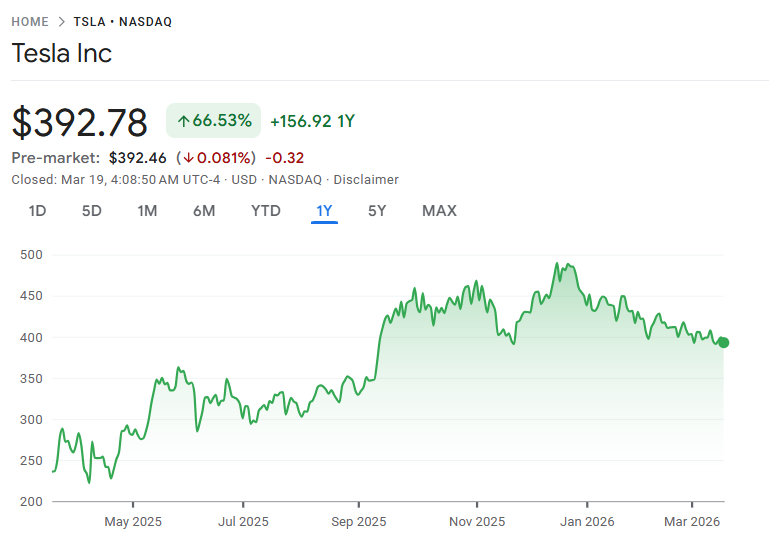Click the +156.92 1Y change value
Image resolution: width=769 pixels, height=553 pixels.
[x=312, y=121]
